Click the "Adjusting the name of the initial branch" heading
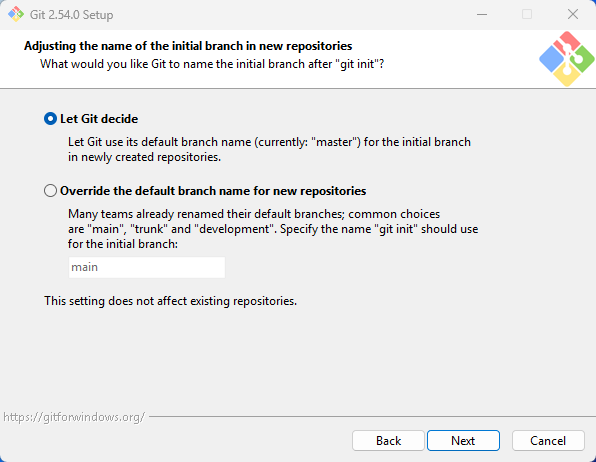 click(x=188, y=46)
